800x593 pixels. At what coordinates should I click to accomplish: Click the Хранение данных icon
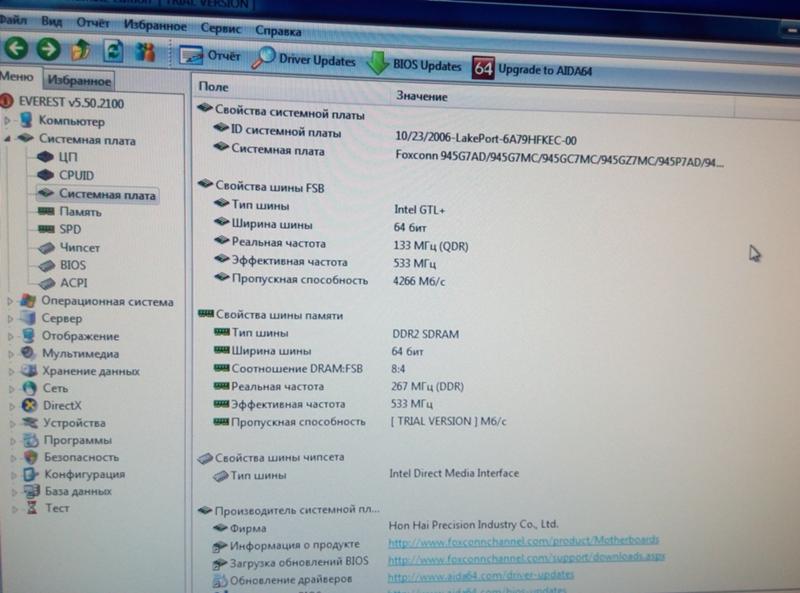29,370
